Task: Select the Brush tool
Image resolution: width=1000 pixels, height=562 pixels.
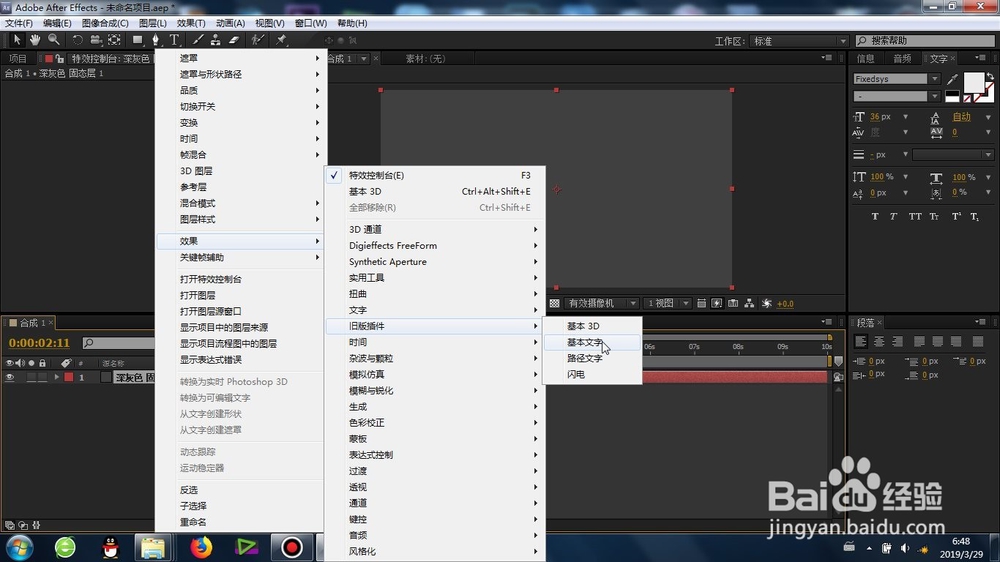Action: [x=198, y=40]
